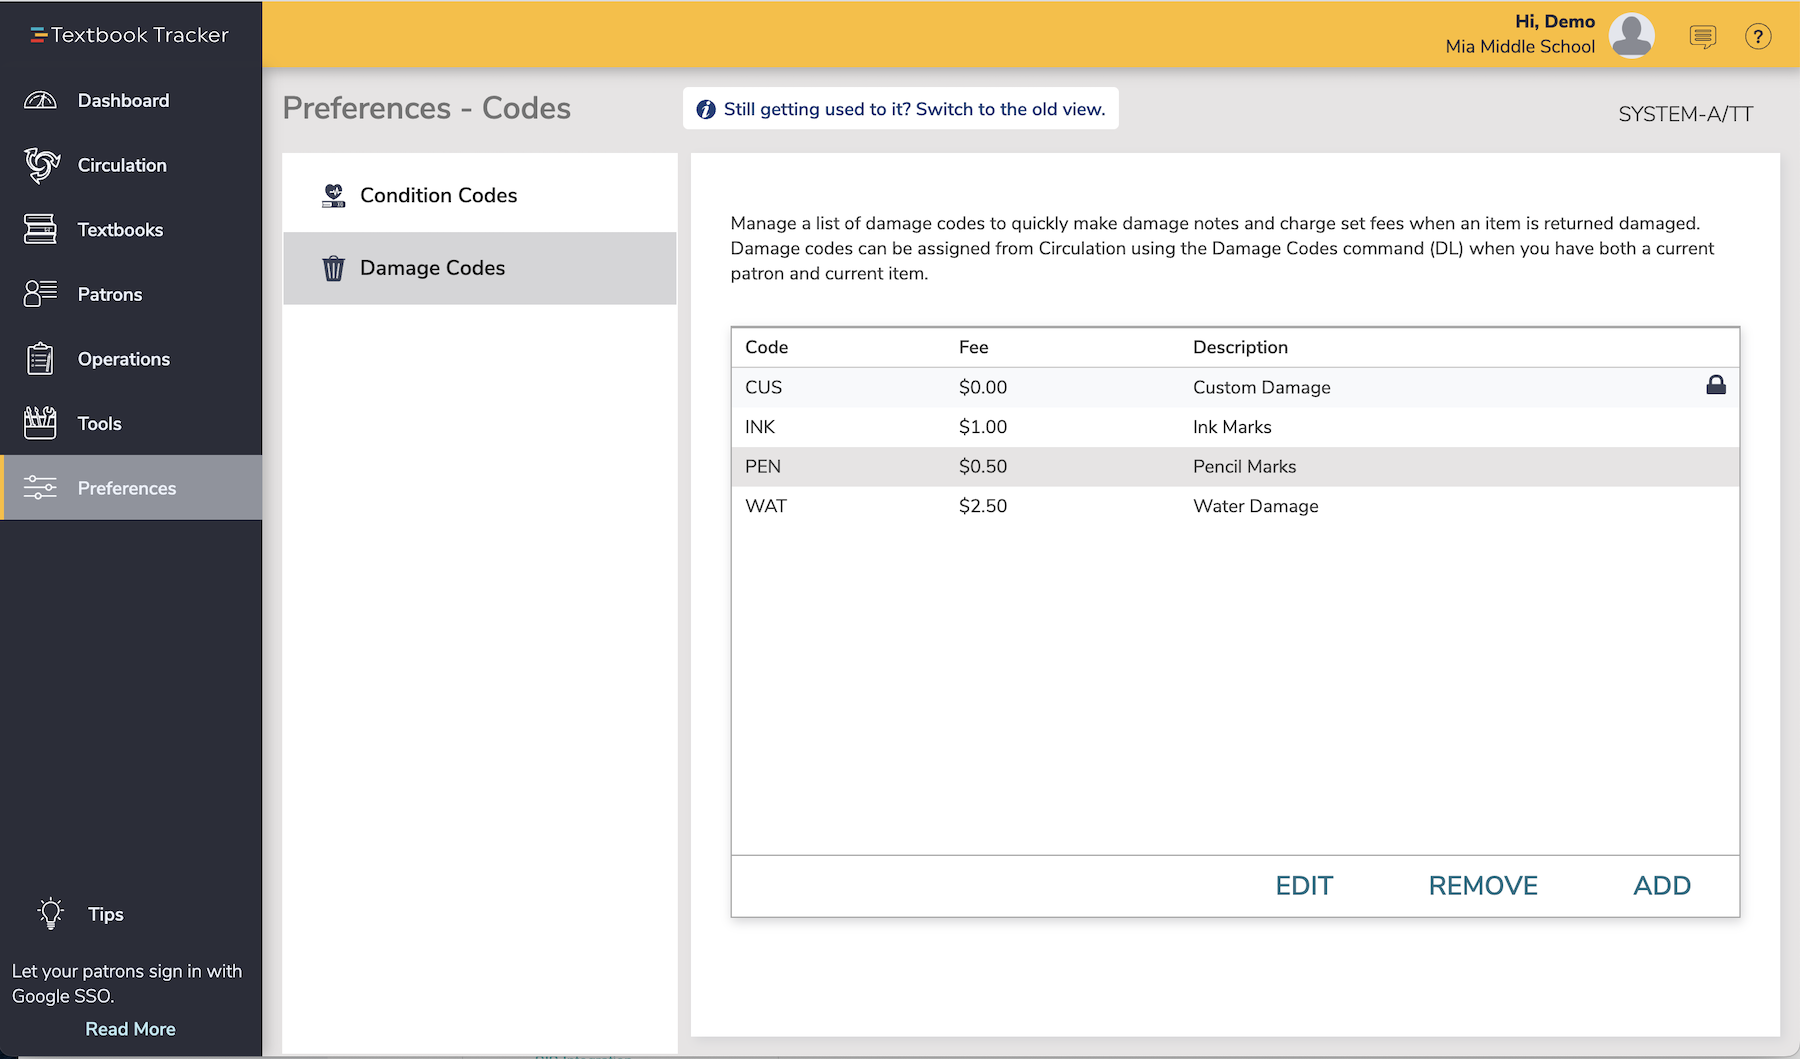Image resolution: width=1800 pixels, height=1059 pixels.
Task: Open Textbooks using the book stack icon
Action: pos(40,229)
